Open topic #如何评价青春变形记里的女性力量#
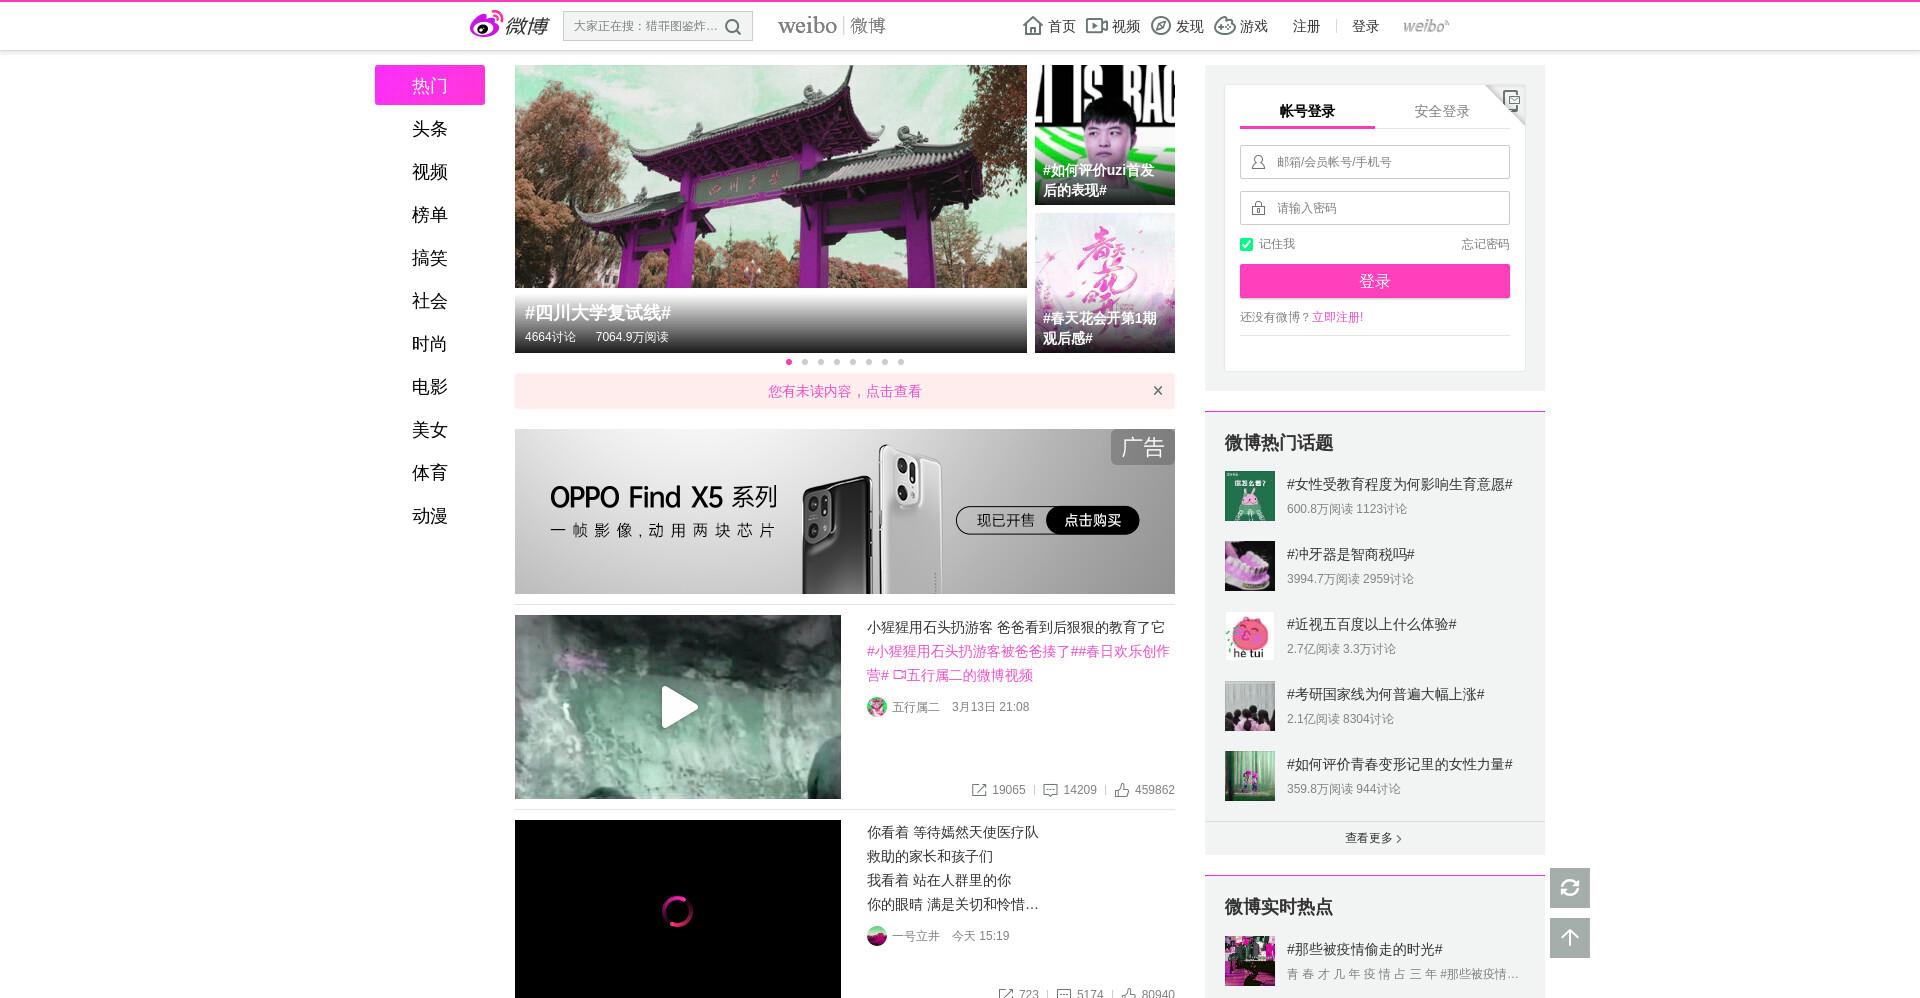Viewport: 1920px width, 998px height. pyautogui.click(x=1399, y=764)
